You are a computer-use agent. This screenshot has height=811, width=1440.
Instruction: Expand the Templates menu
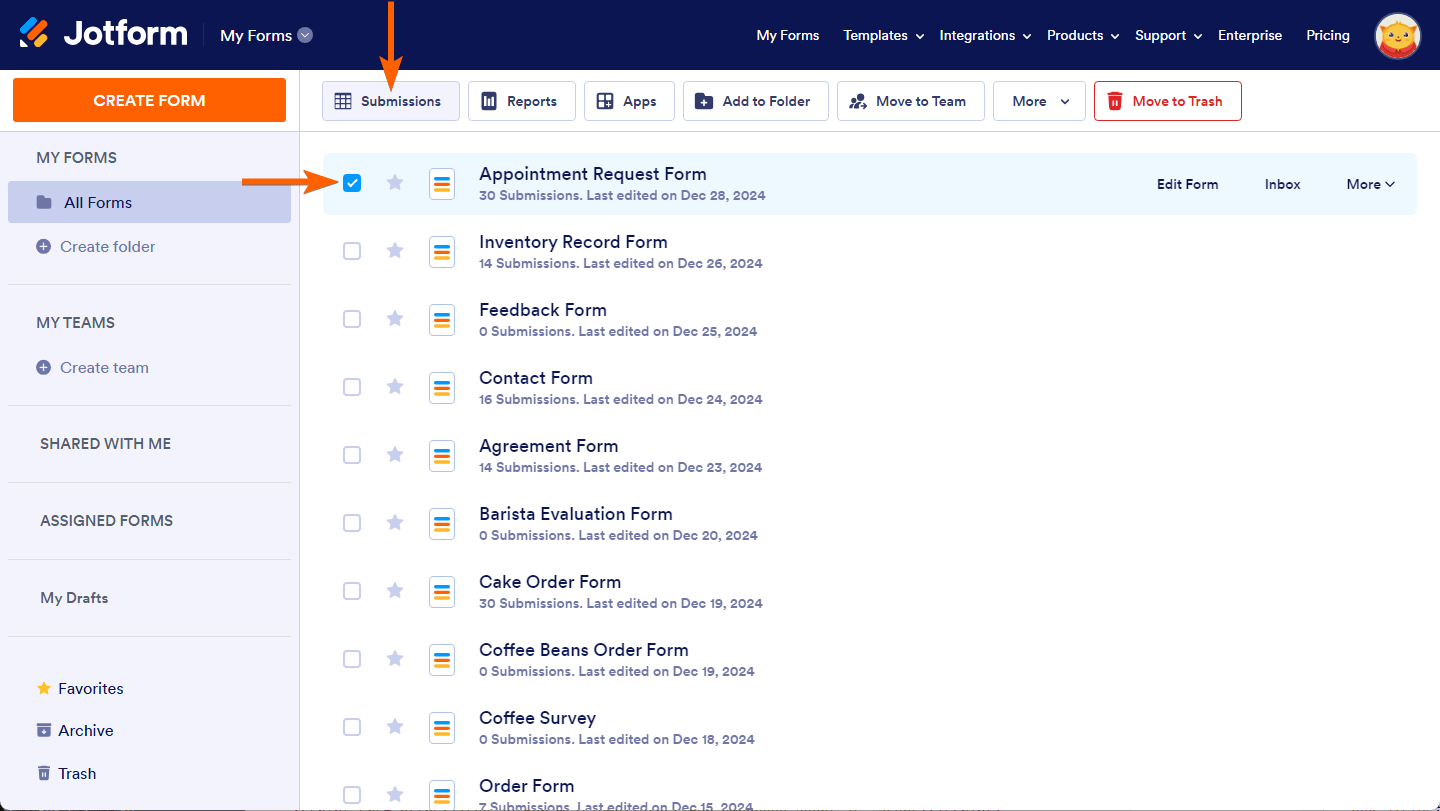(x=883, y=35)
